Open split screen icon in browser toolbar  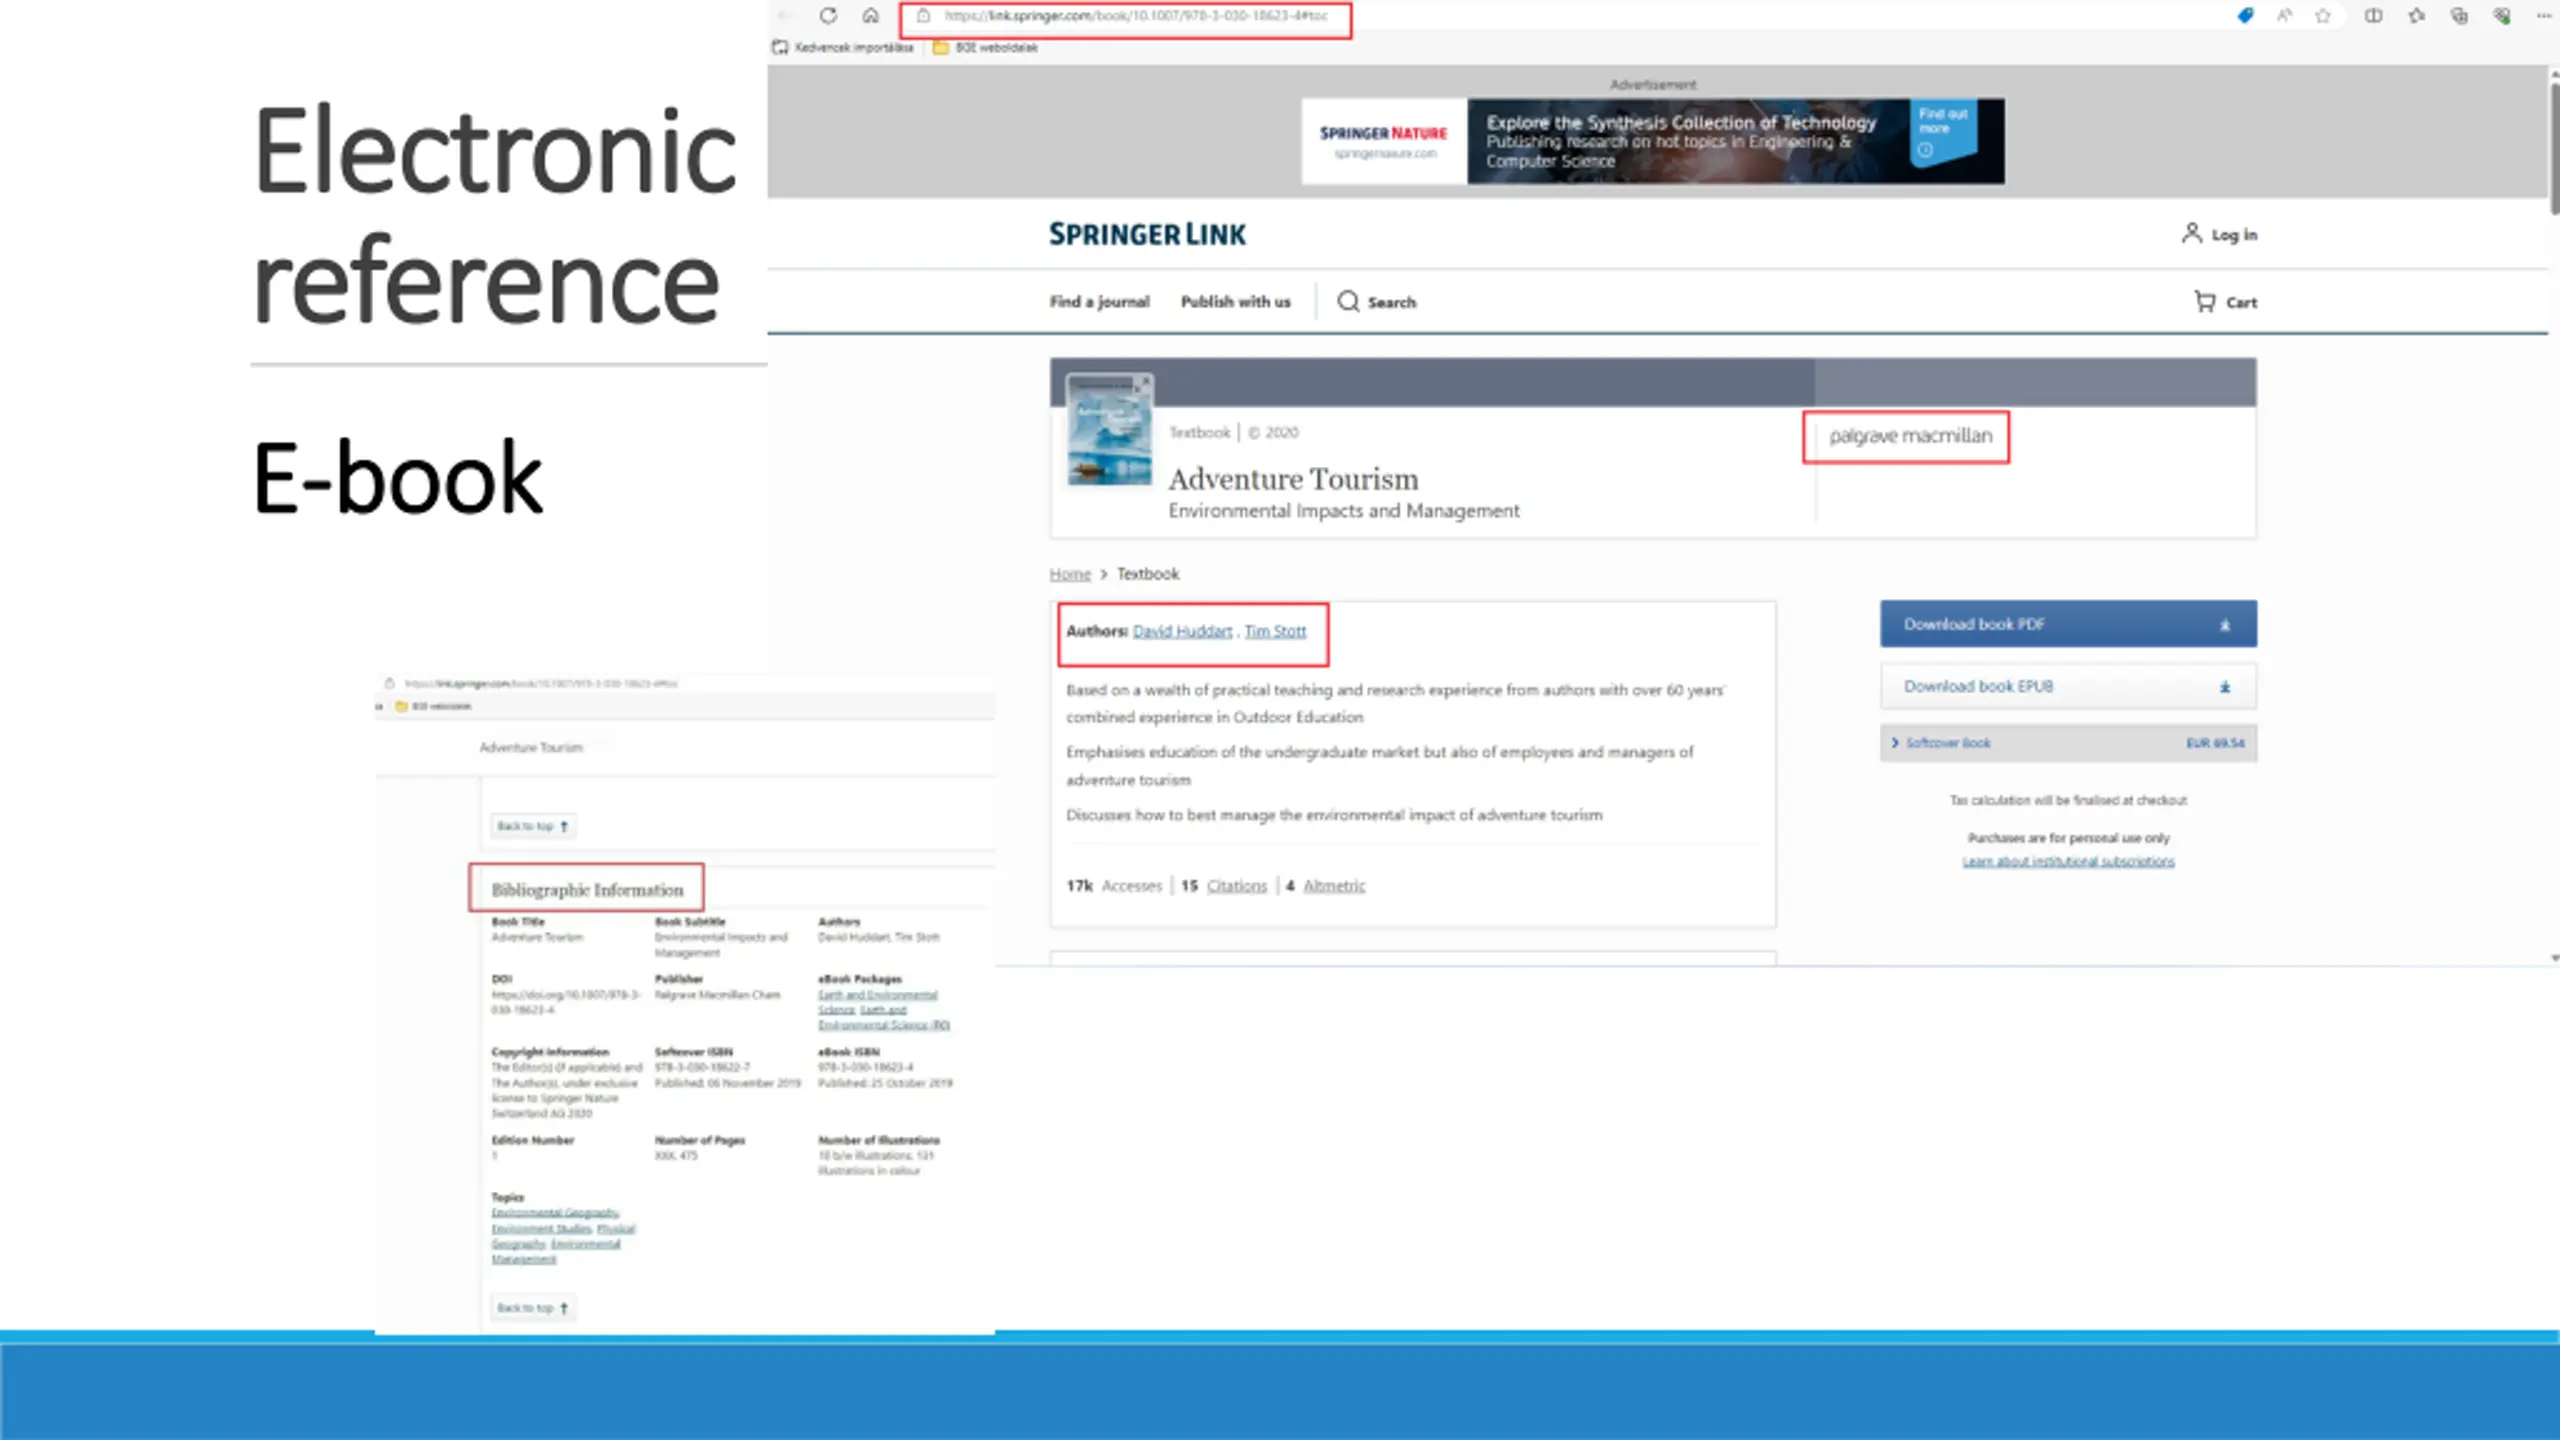(2373, 16)
